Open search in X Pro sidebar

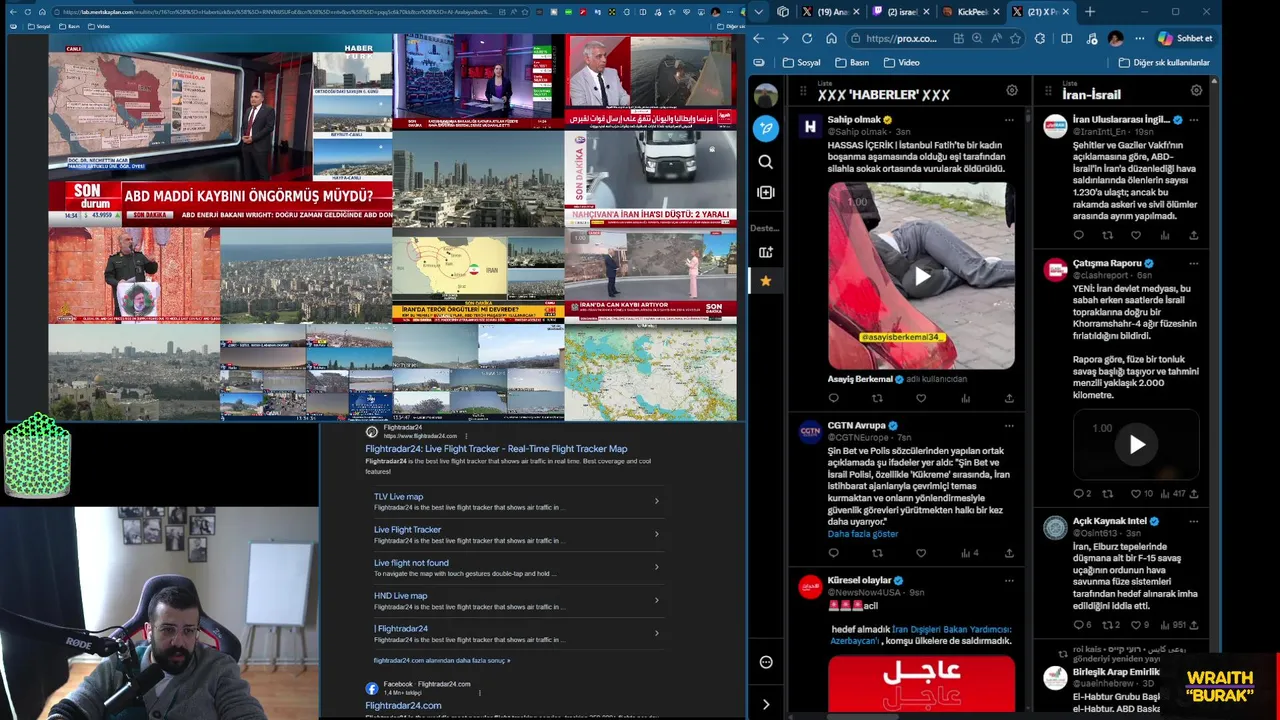tap(766, 162)
